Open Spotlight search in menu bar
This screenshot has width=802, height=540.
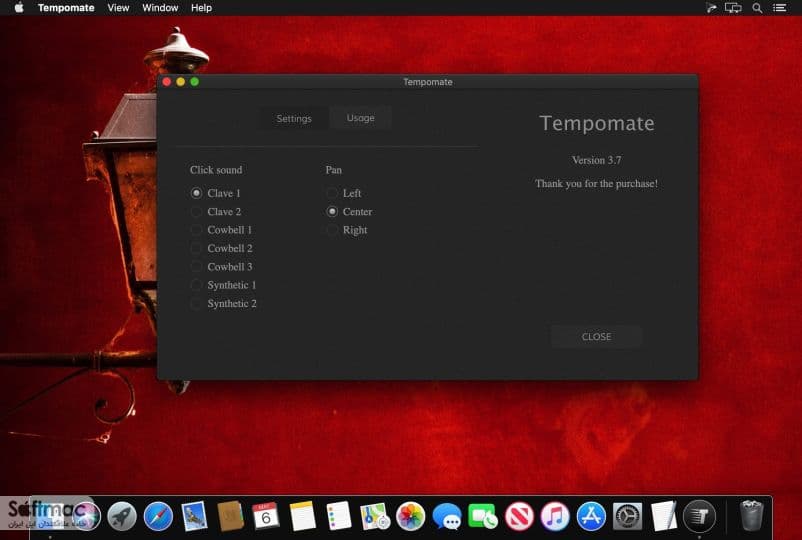coord(757,8)
